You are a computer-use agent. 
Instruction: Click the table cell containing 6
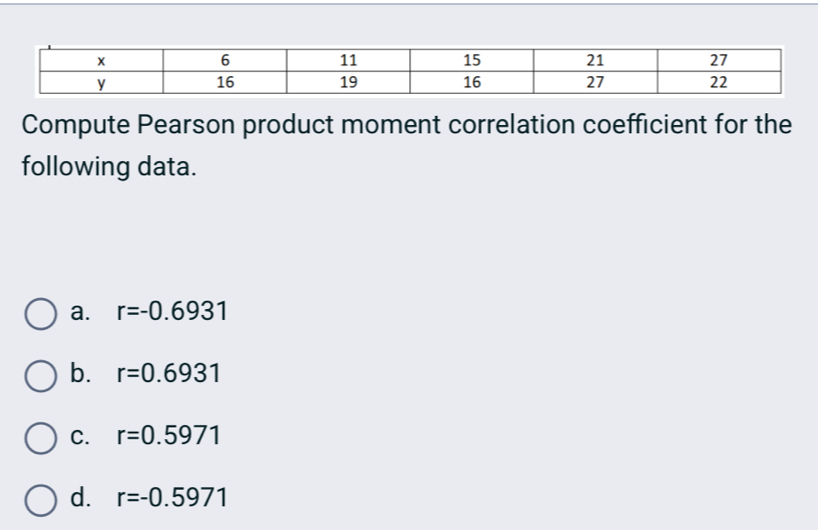pos(225,60)
